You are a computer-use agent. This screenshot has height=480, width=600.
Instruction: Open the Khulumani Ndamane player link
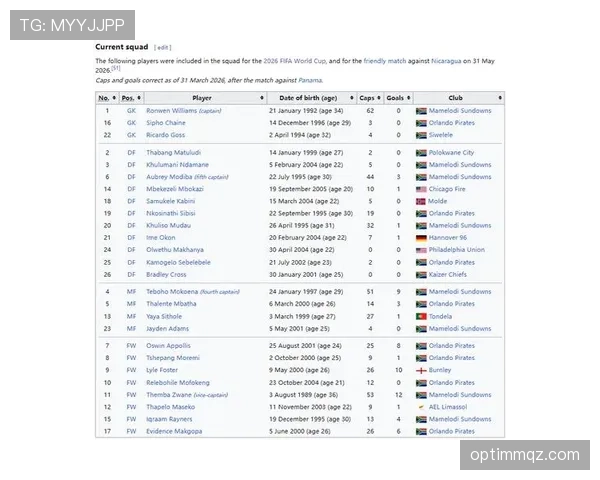(178, 165)
